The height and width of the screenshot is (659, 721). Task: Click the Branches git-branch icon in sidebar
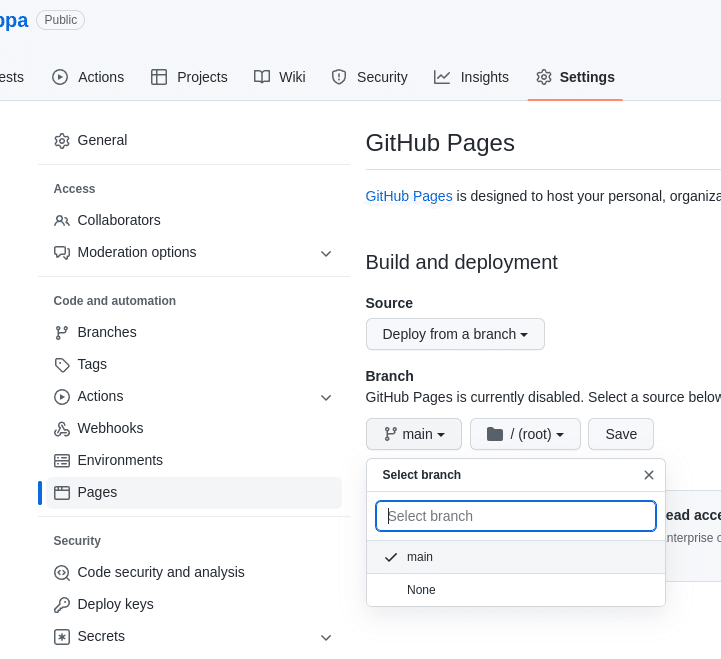pos(62,332)
